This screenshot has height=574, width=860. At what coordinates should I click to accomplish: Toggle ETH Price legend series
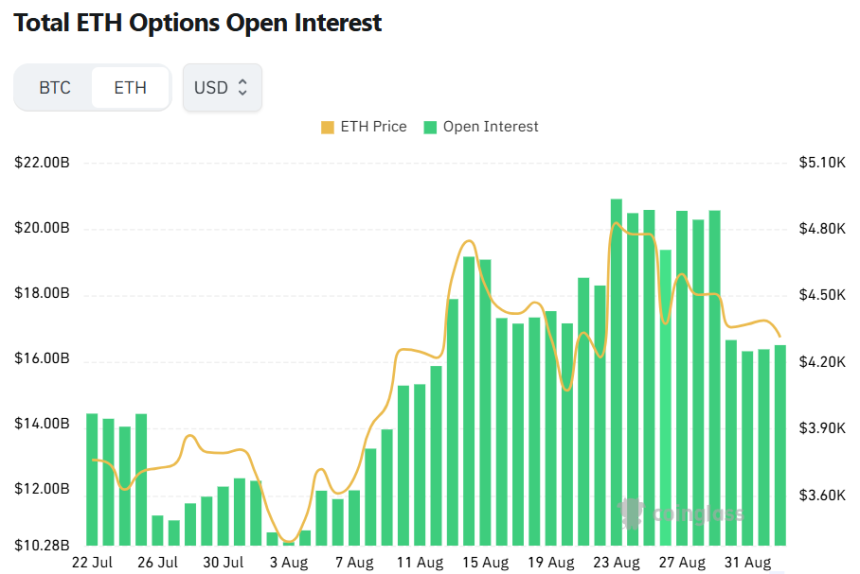(364, 127)
